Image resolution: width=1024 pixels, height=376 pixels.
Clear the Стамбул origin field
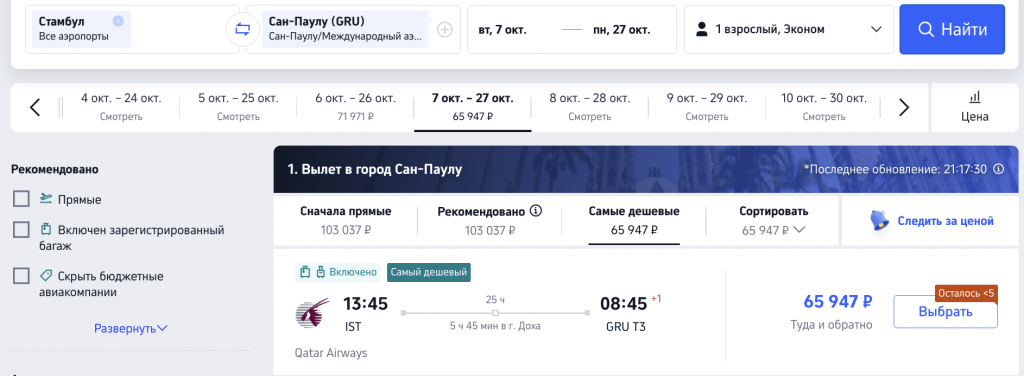[x=118, y=21]
